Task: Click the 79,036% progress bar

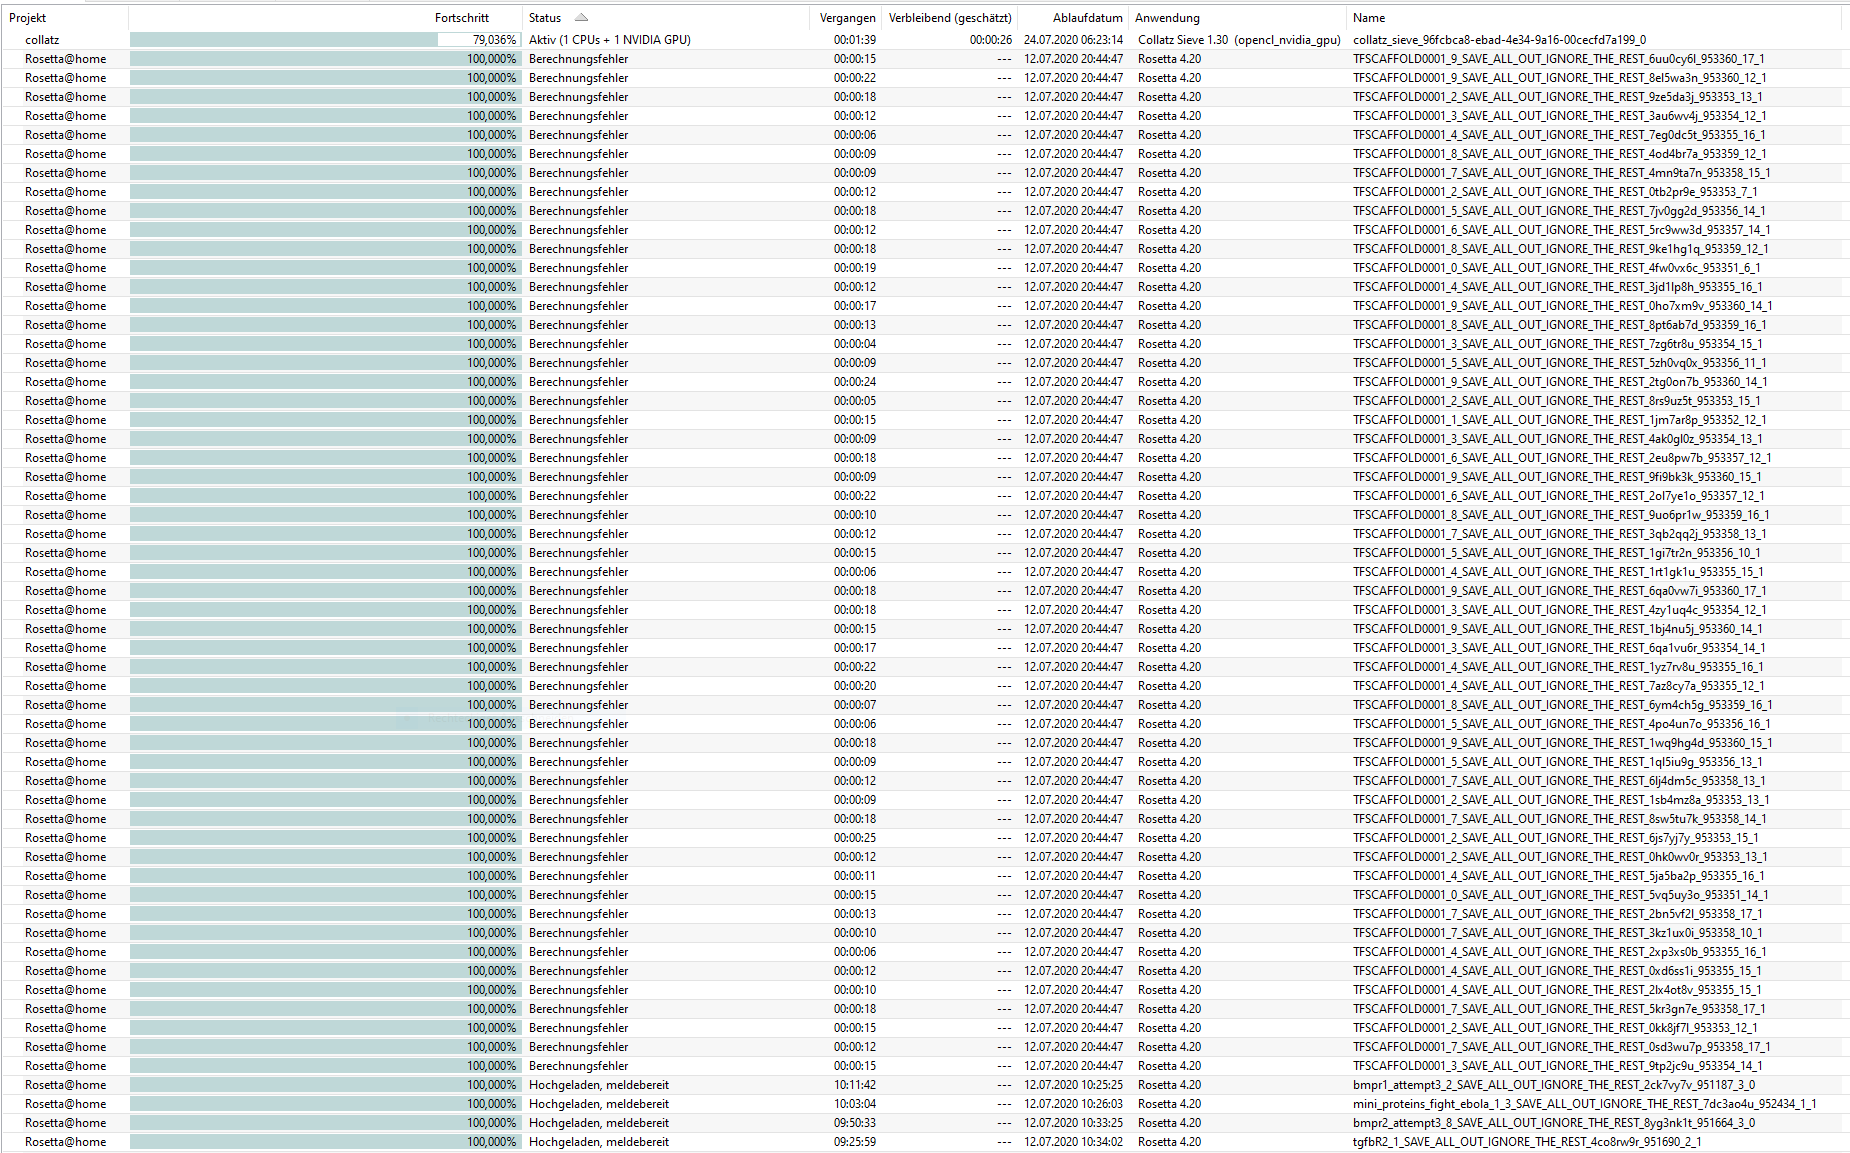Action: tap(324, 40)
